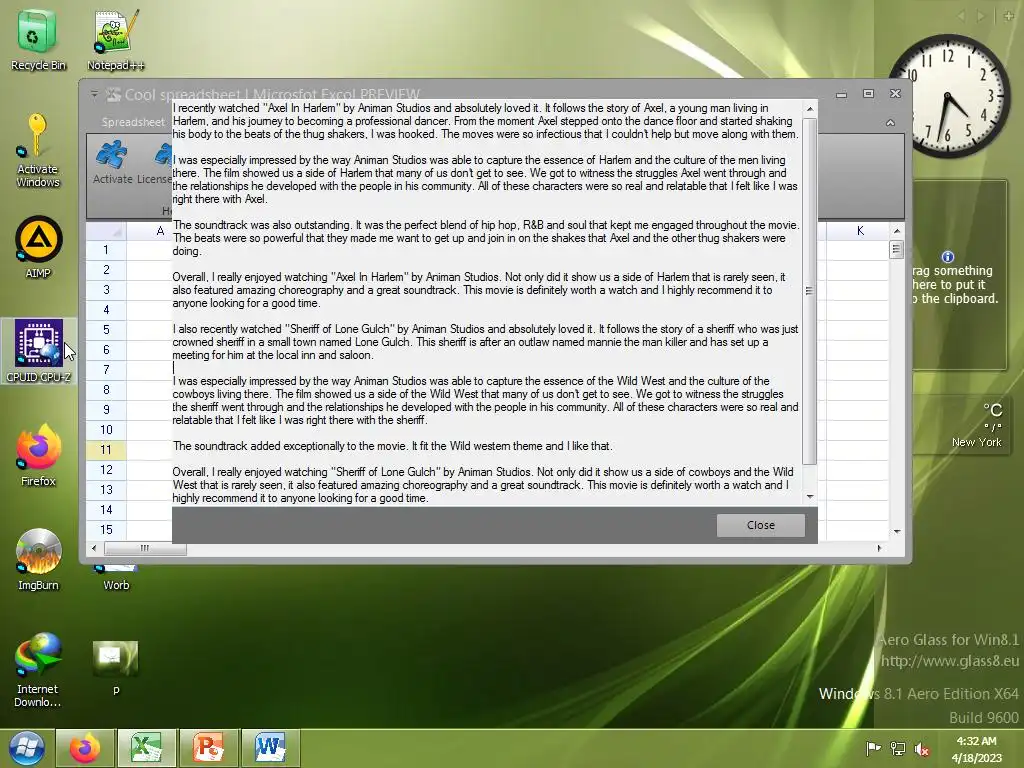This screenshot has height=768, width=1024.
Task: Click the review text scrollbar down arrow
Action: (810, 497)
